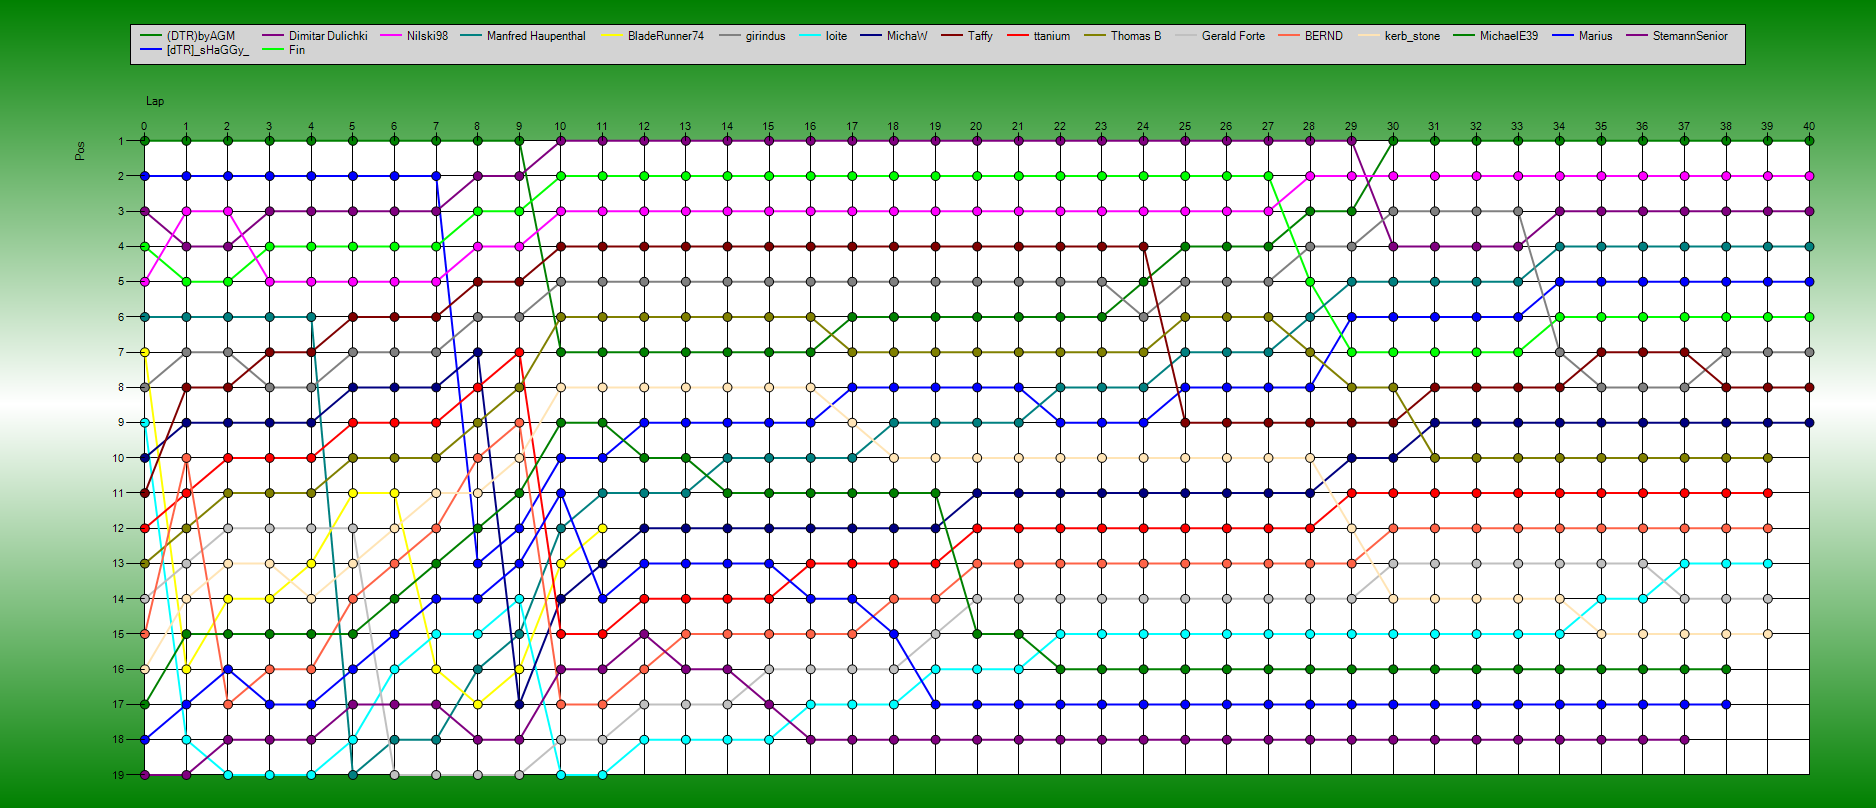The height and width of the screenshot is (808, 1876).
Task: Click lap number 33 on top axis
Action: [x=1517, y=127]
